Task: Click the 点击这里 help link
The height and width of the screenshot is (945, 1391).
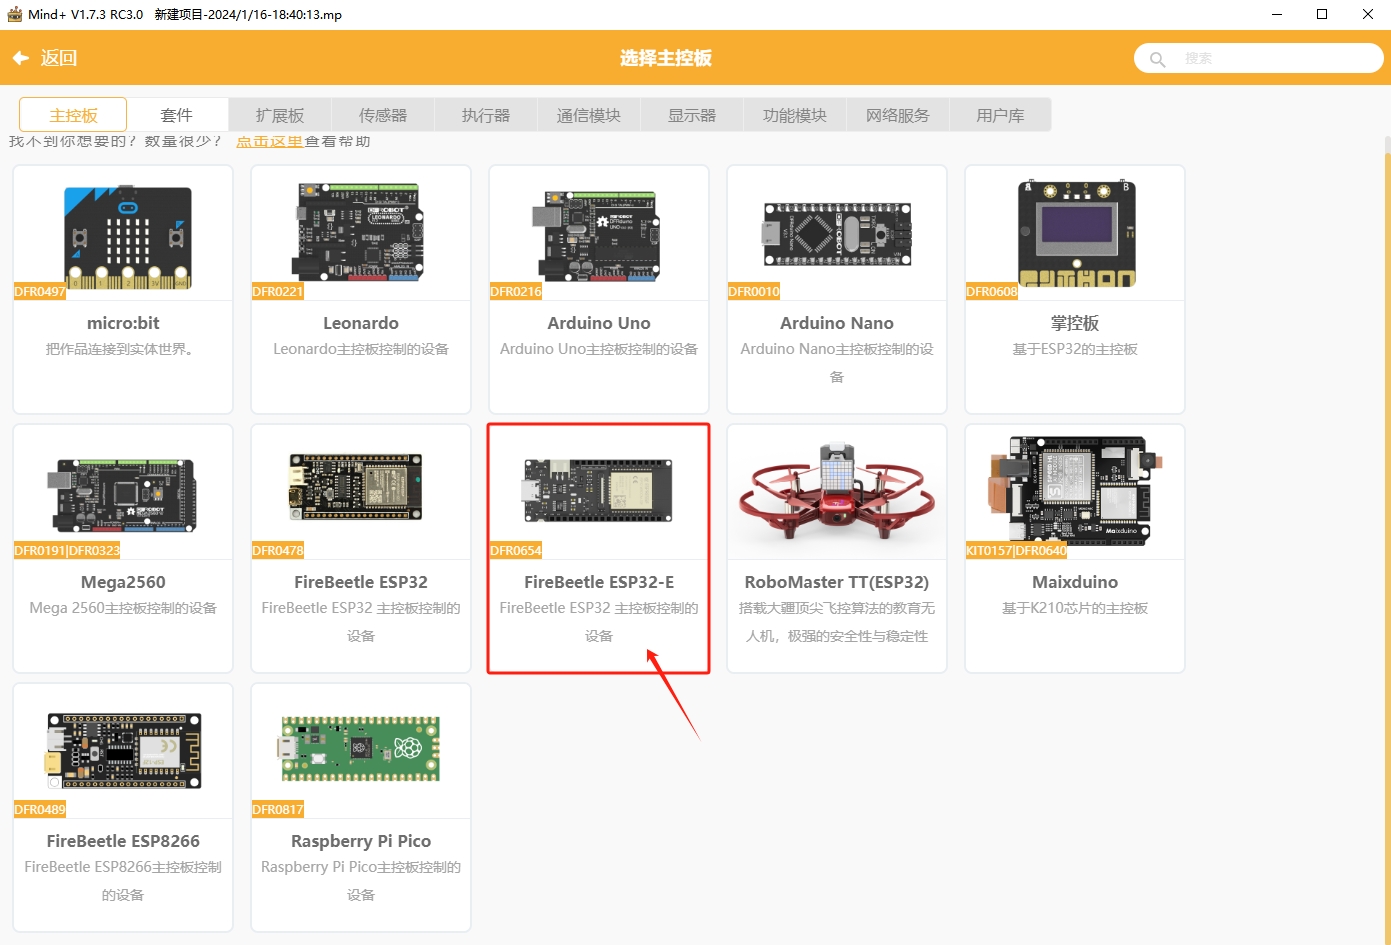Action: (x=269, y=142)
